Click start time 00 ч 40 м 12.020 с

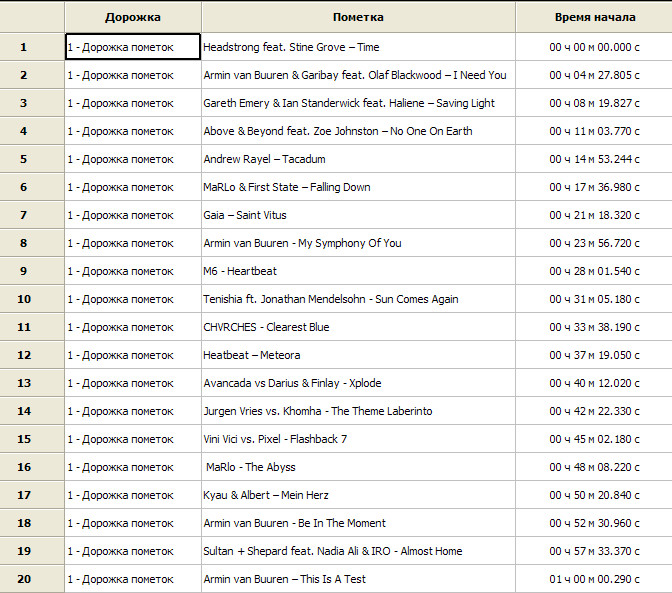pyautogui.click(x=594, y=383)
